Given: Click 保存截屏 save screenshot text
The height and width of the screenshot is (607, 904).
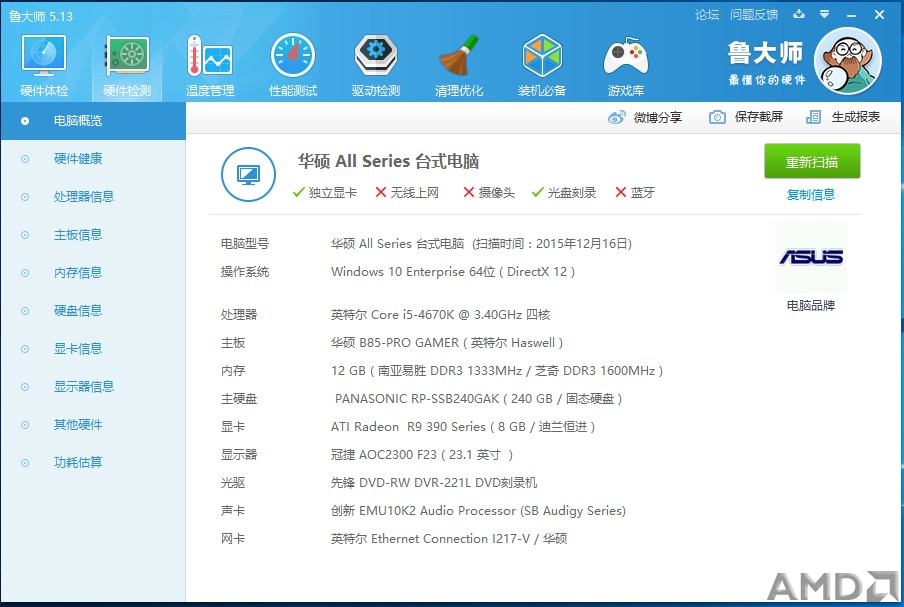Looking at the screenshot, I should tap(759, 117).
